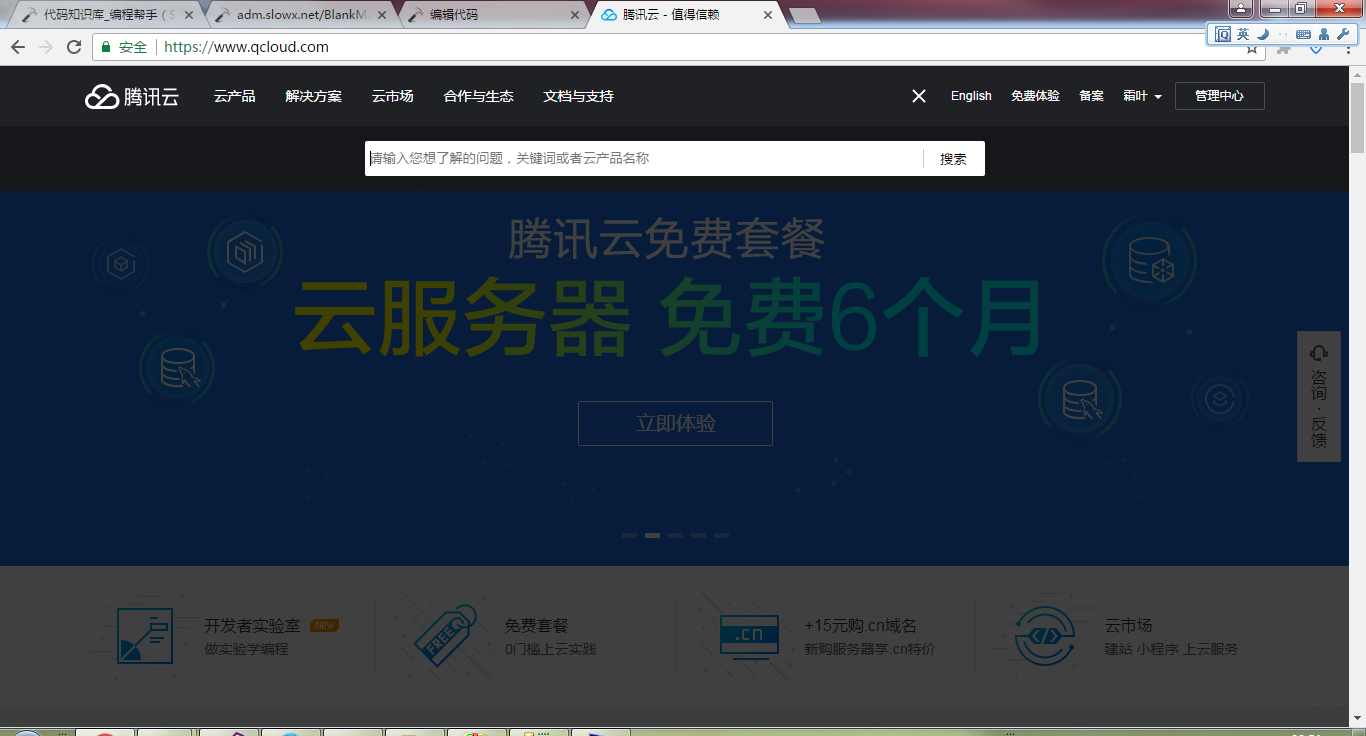Select the last carousel indicator dot
Image resolution: width=1366 pixels, height=736 pixels.
[x=721, y=535]
